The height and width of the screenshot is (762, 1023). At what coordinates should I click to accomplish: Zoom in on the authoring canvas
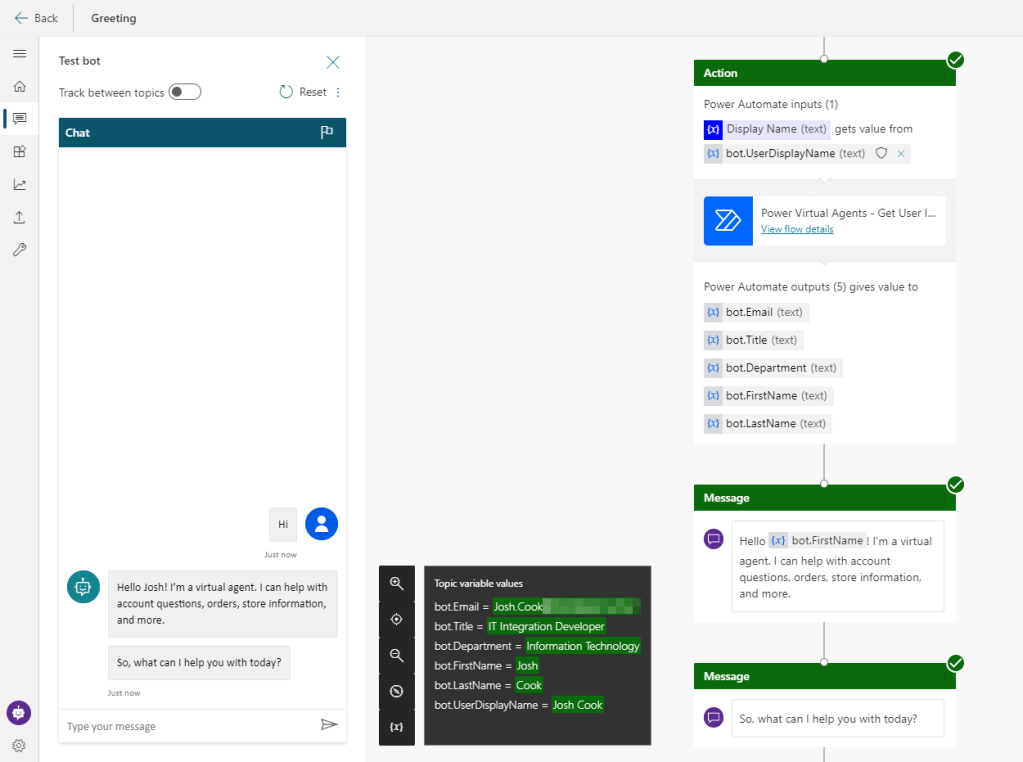[396, 583]
